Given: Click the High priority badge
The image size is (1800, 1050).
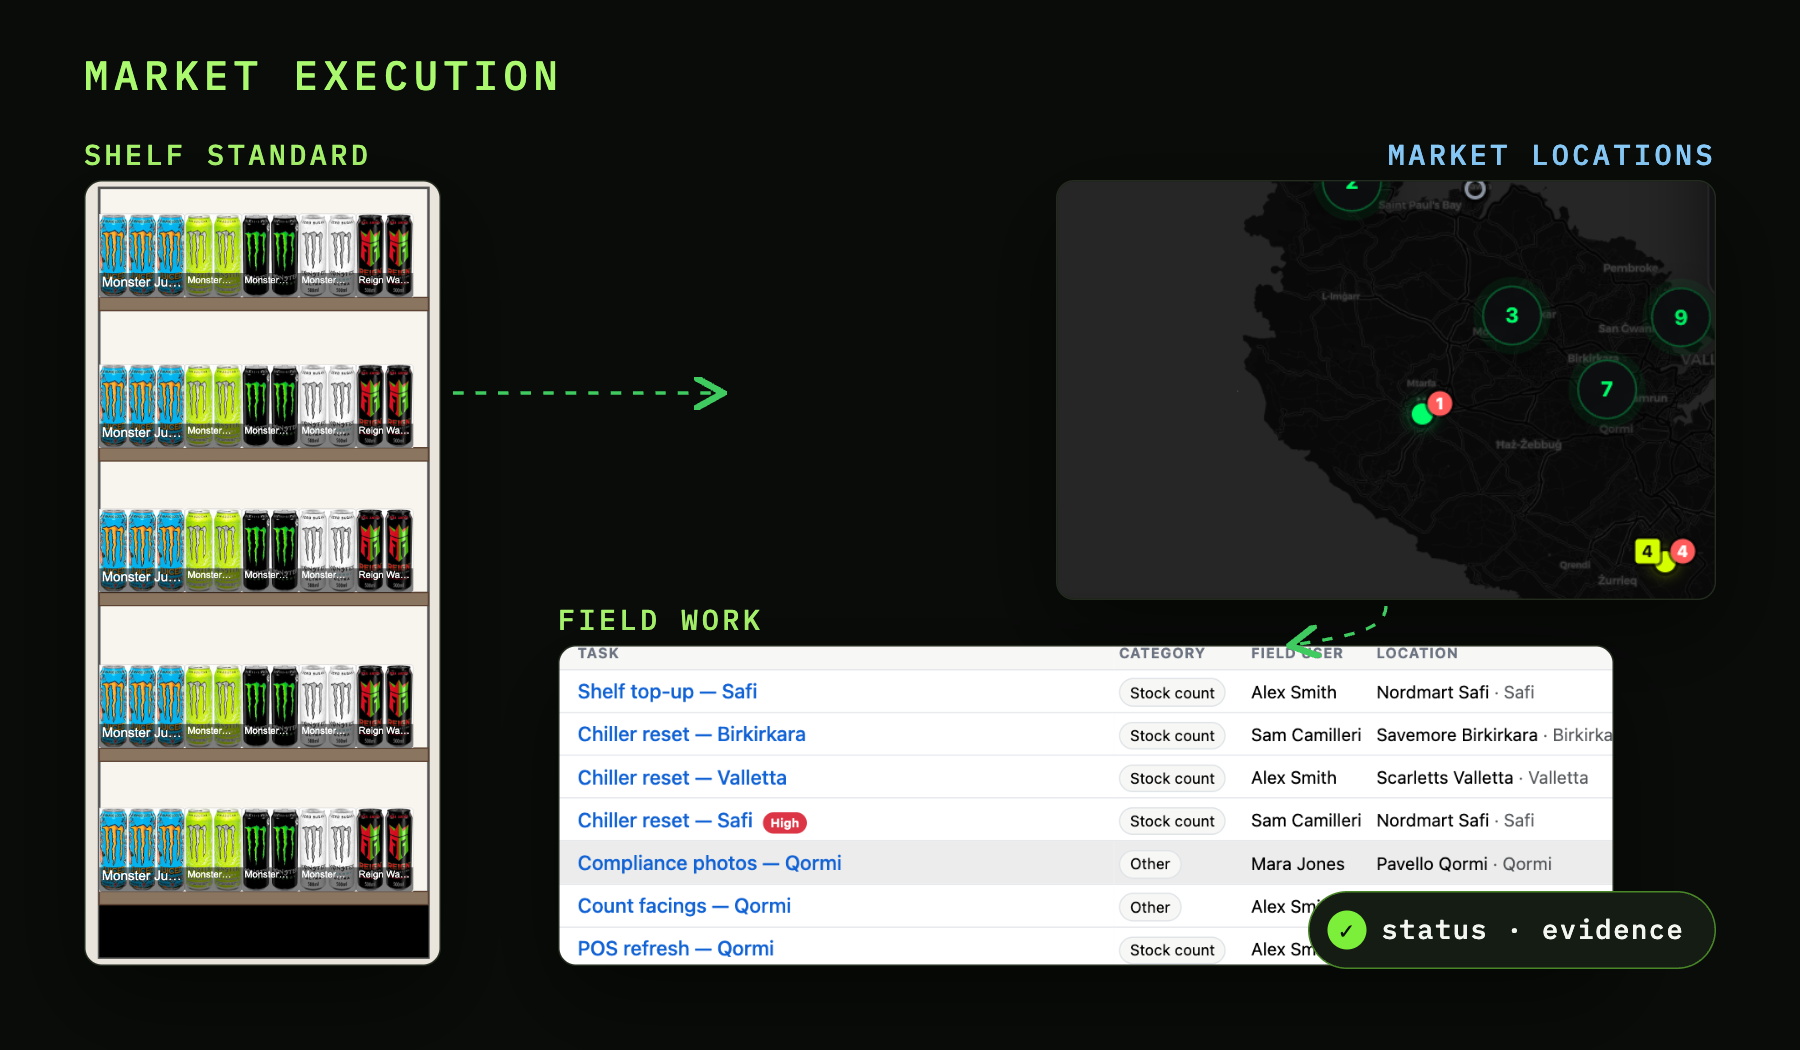Looking at the screenshot, I should (x=785, y=823).
